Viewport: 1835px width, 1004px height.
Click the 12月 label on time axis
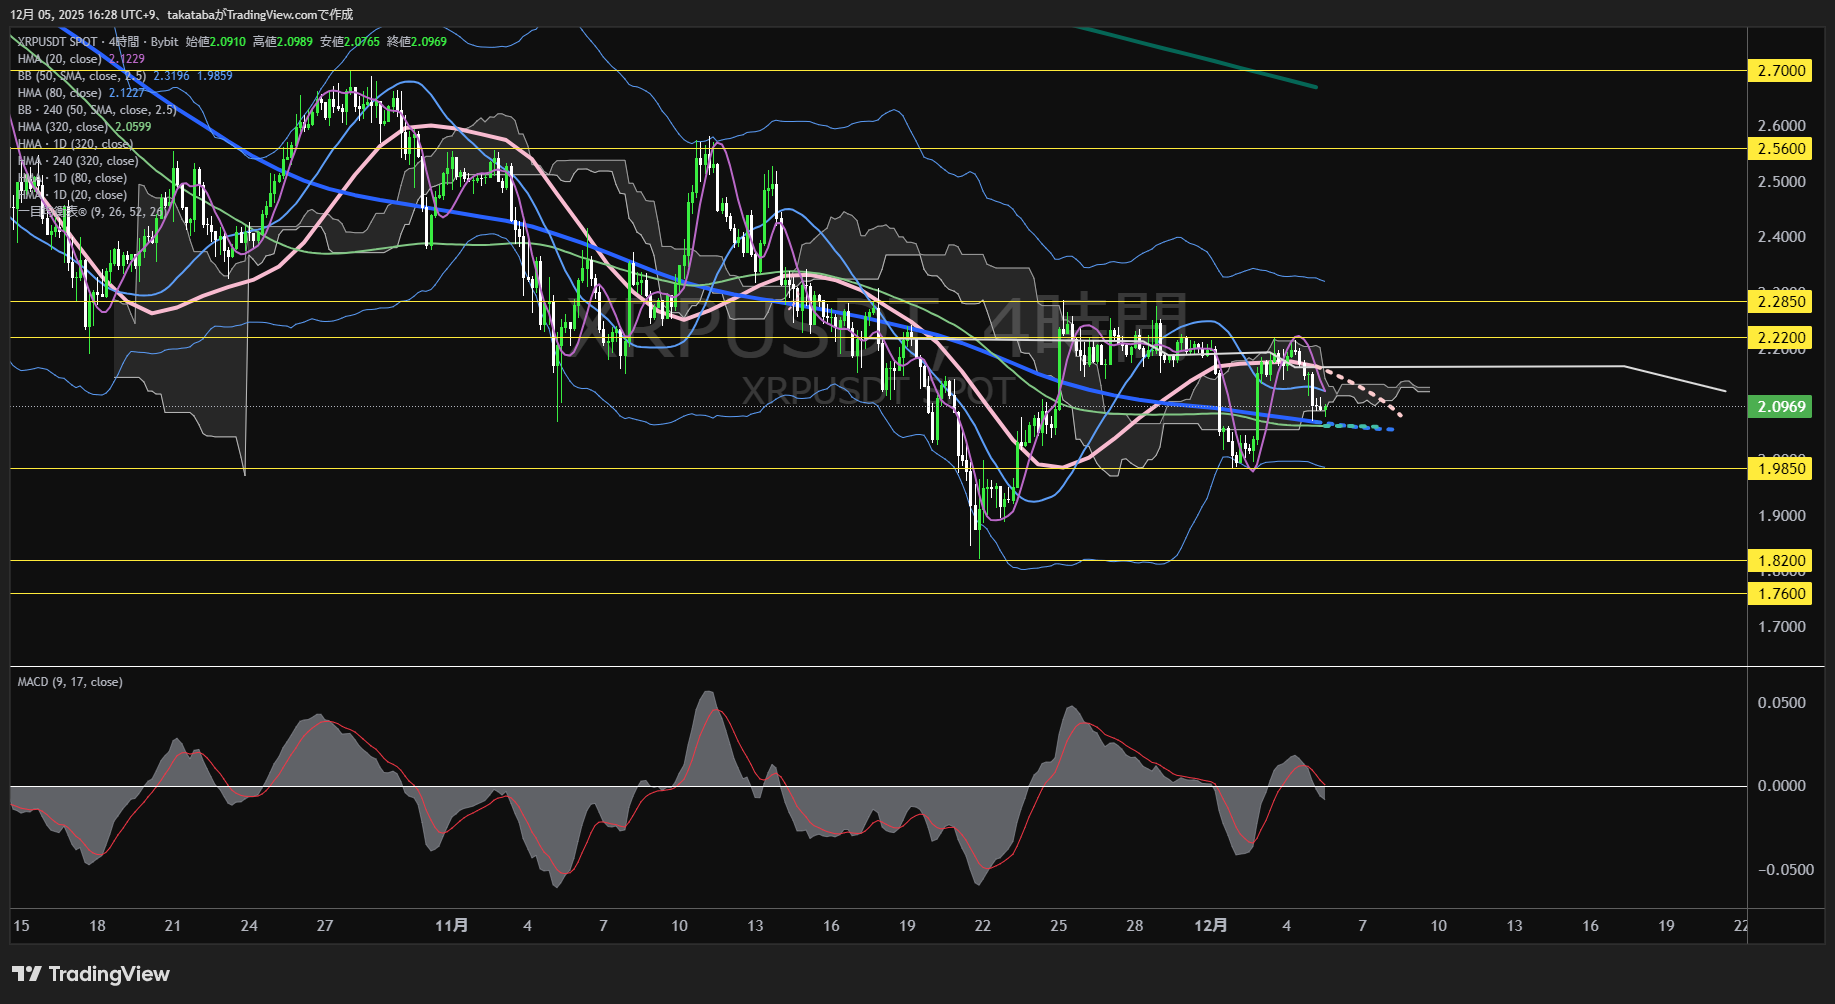point(1210,925)
